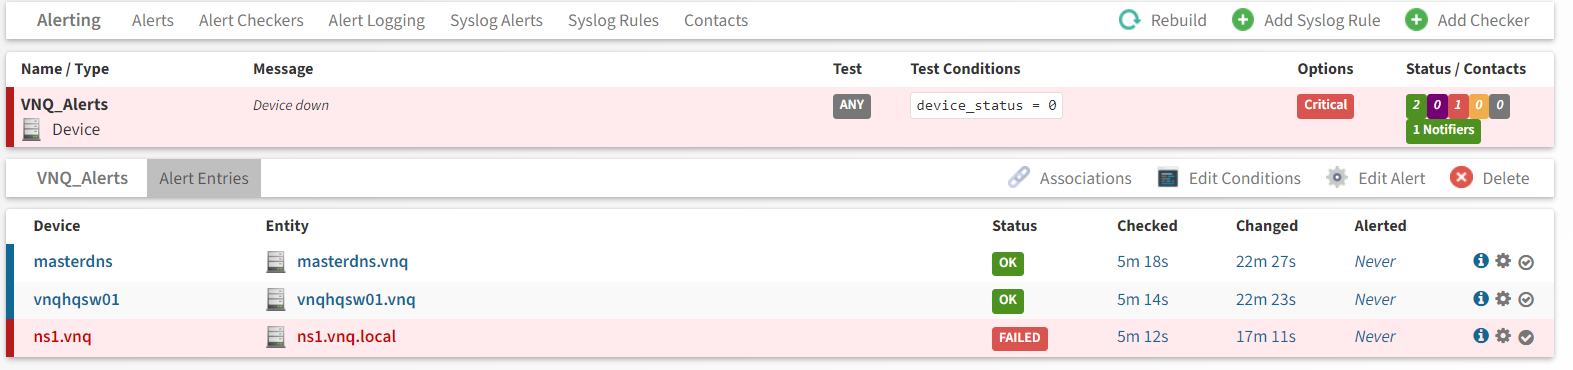This screenshot has width=1573, height=370.
Task: Click the Edit Conditions icon
Action: pos(1168,178)
